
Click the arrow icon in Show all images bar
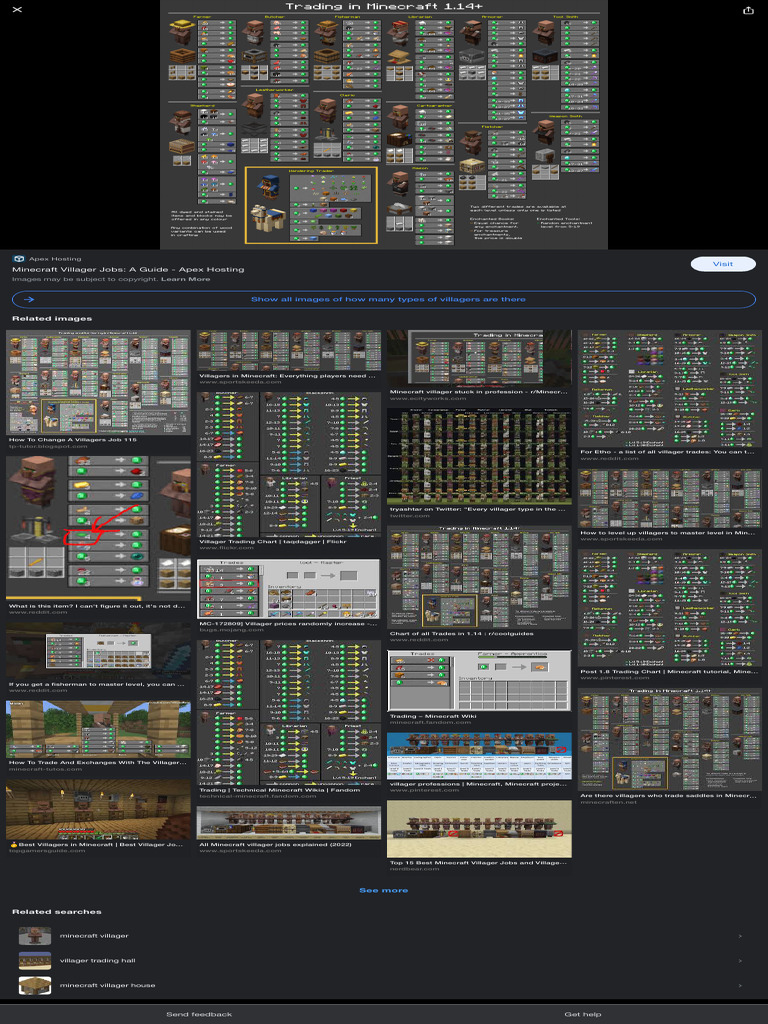pyautogui.click(x=29, y=300)
